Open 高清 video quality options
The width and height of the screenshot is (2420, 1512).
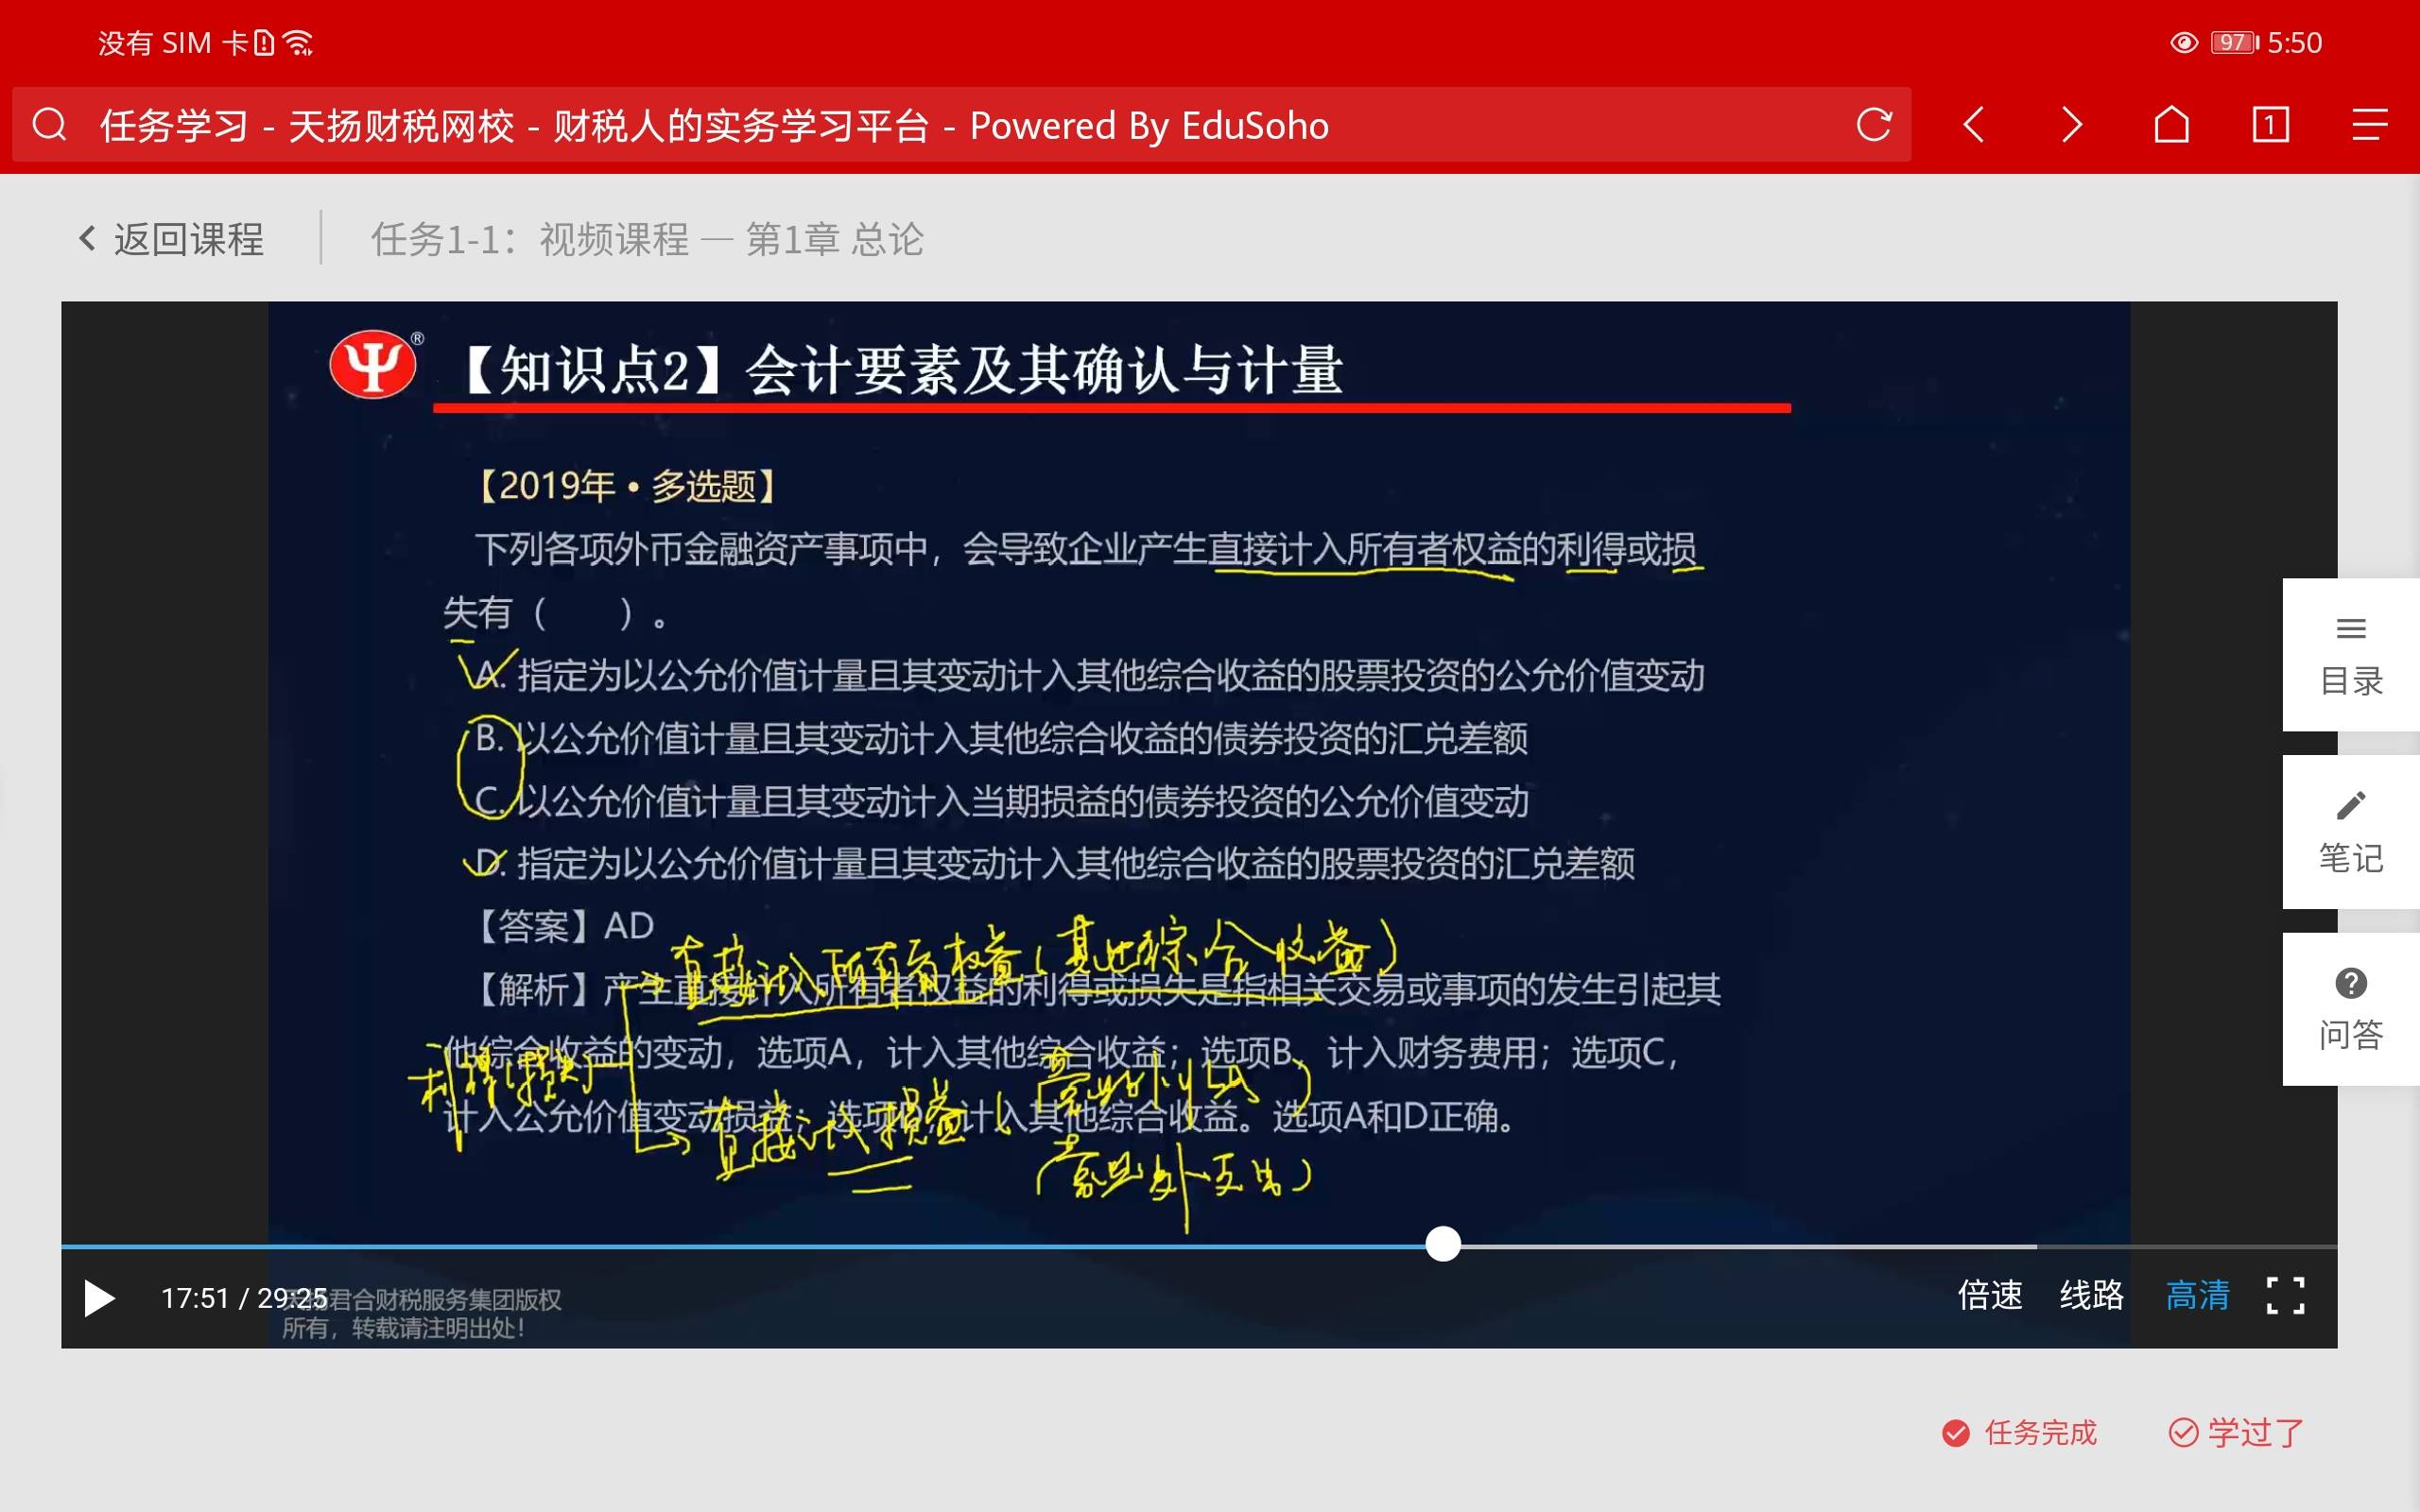[x=2197, y=1296]
